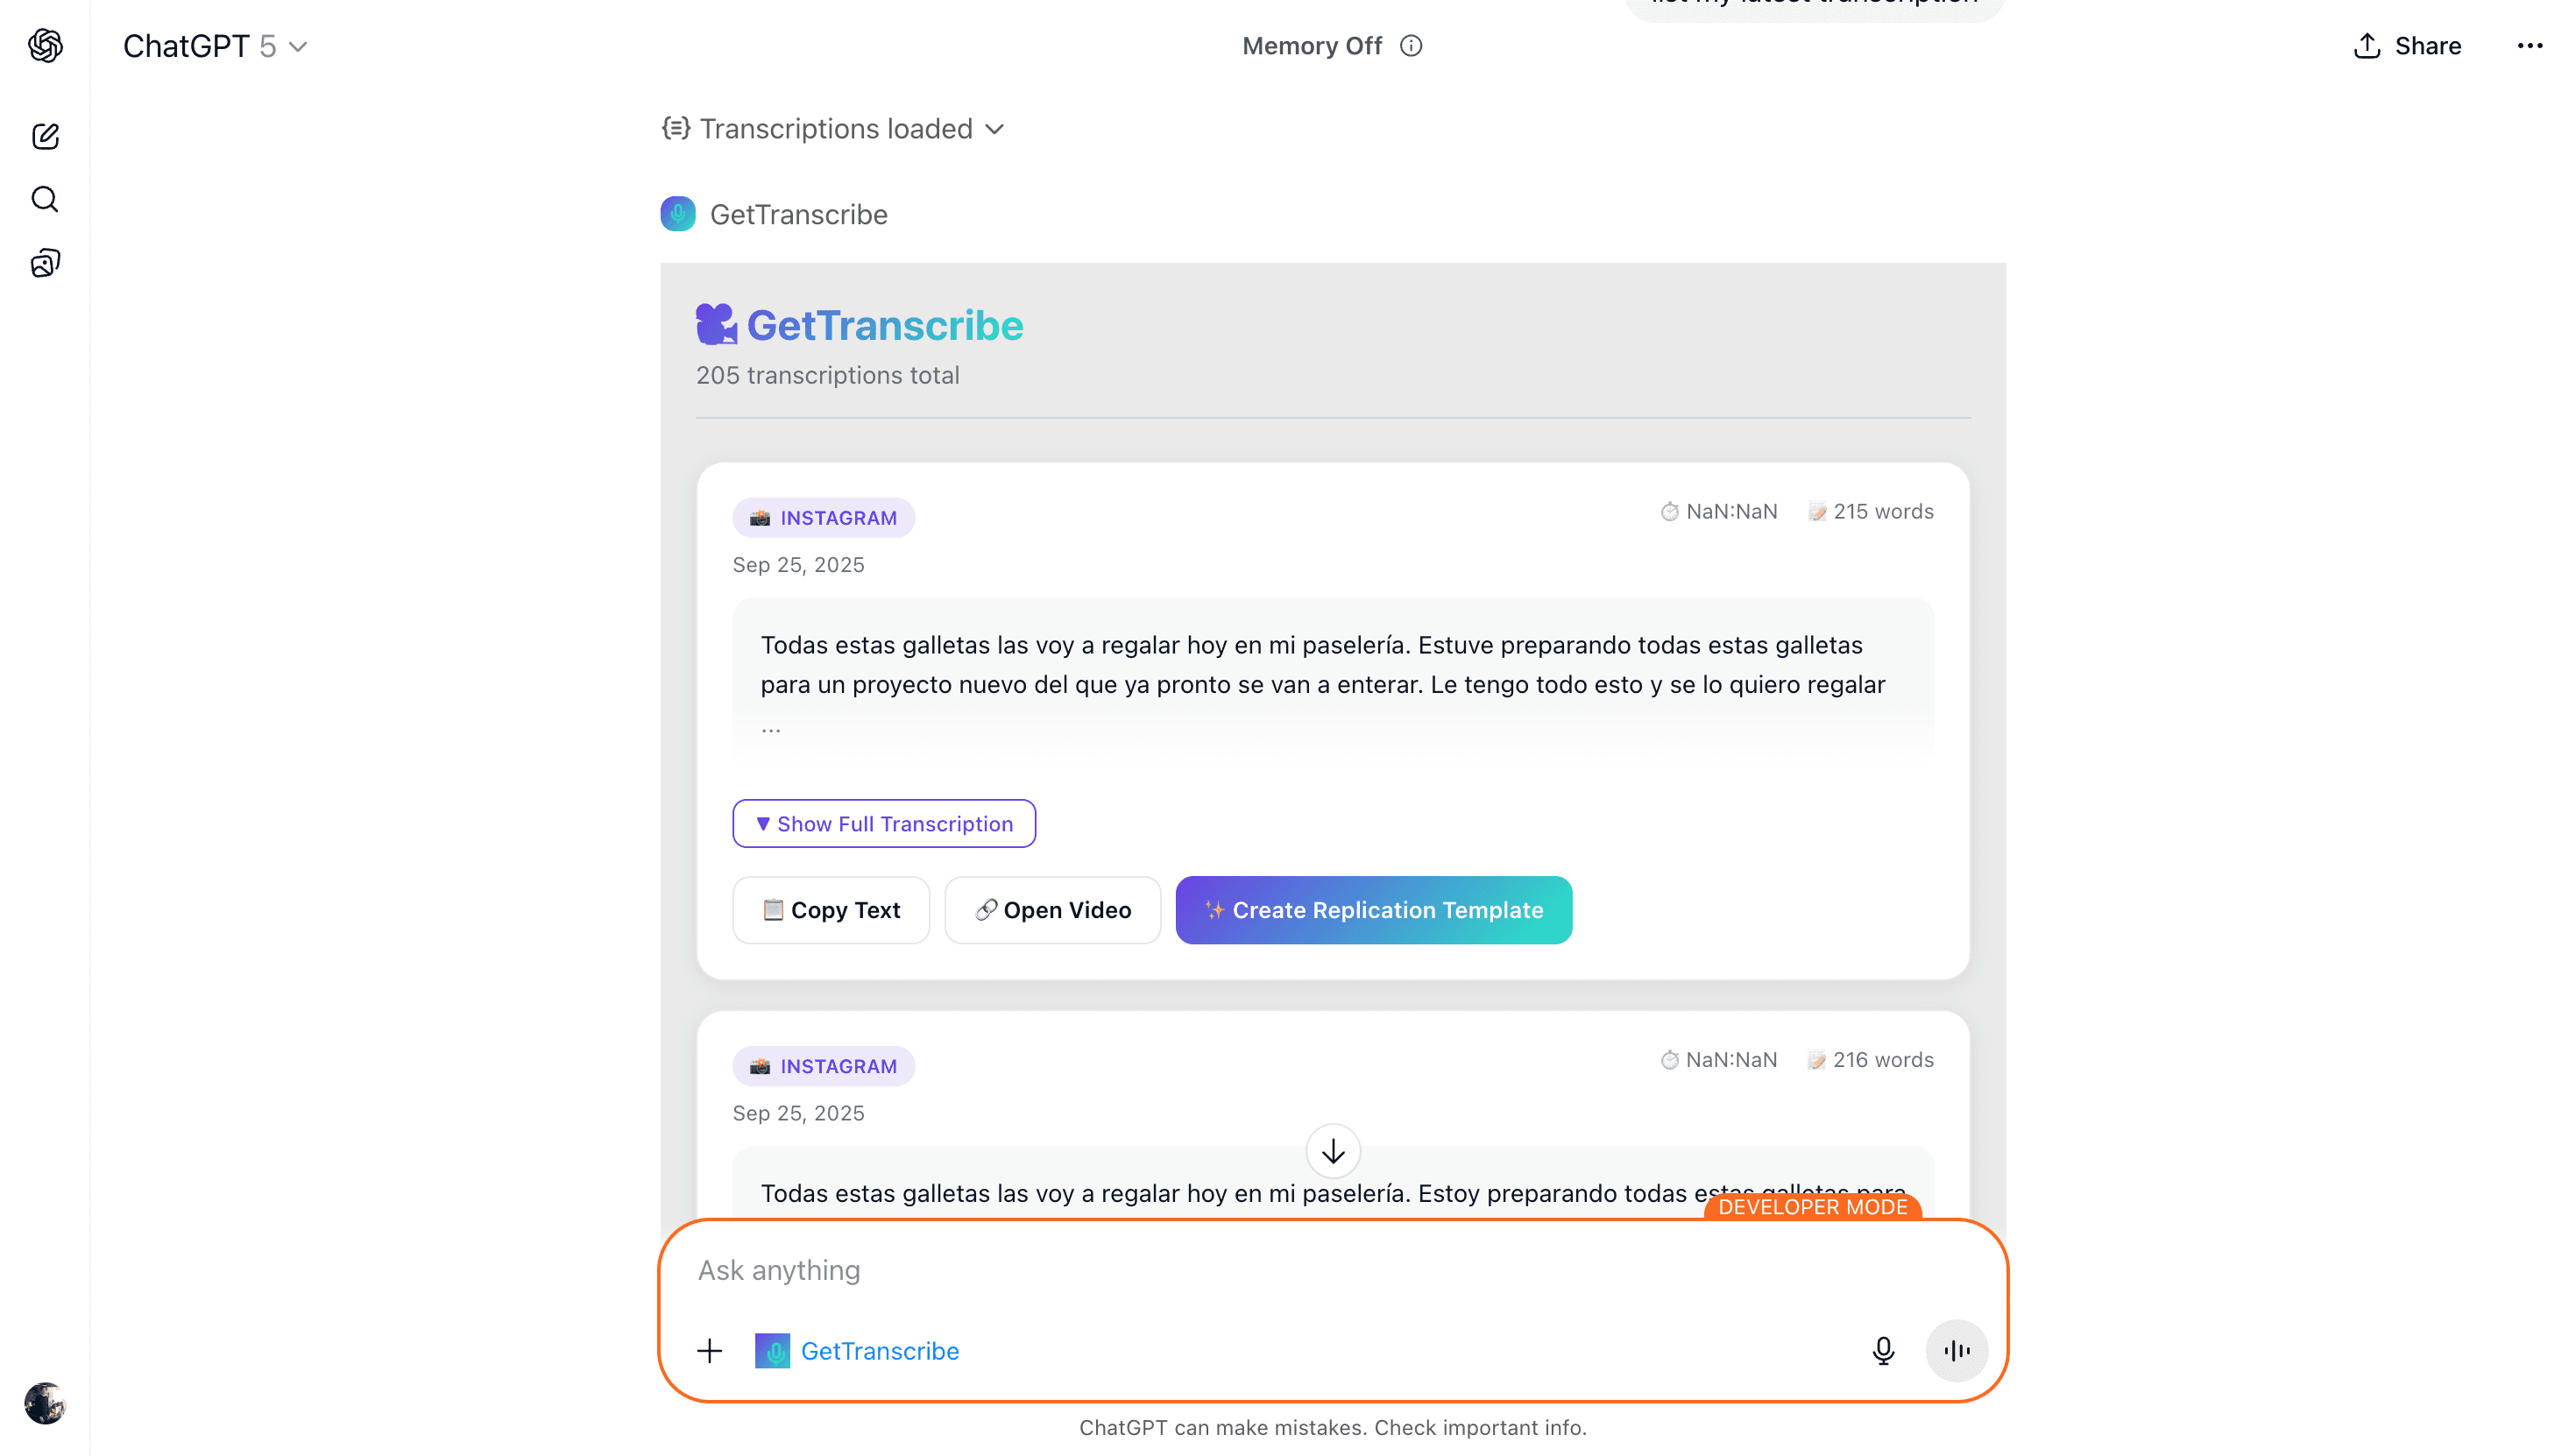Viewport: 2576px width, 1456px height.
Task: Click the ChatGPT logo icon
Action: [x=45, y=46]
